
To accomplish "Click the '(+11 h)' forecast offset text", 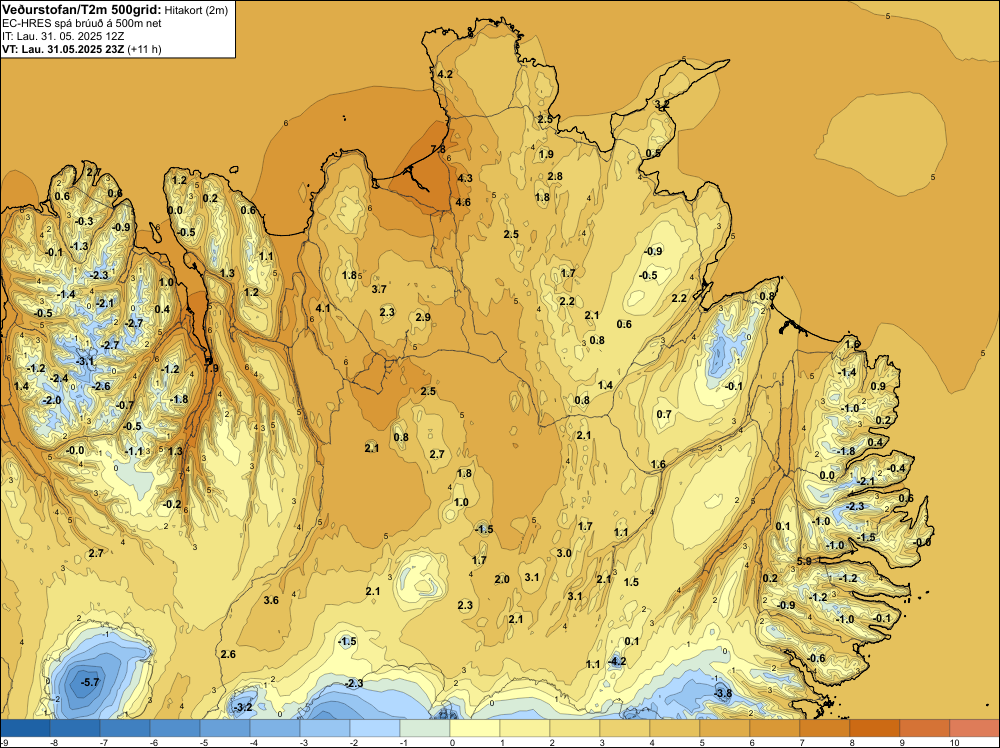I will (145, 49).
